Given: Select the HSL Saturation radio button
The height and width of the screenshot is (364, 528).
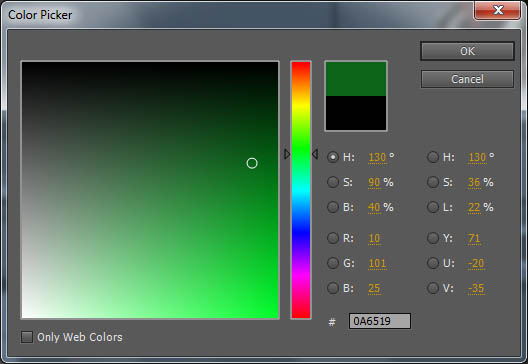Looking at the screenshot, I should tap(433, 182).
